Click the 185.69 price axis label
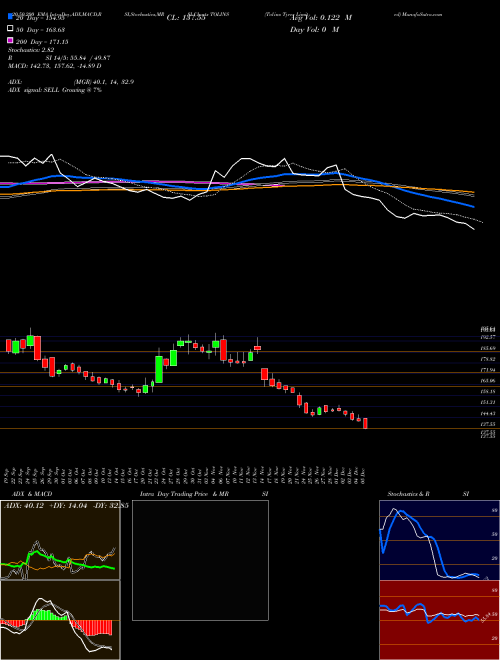500x660 pixels. pos(488,349)
